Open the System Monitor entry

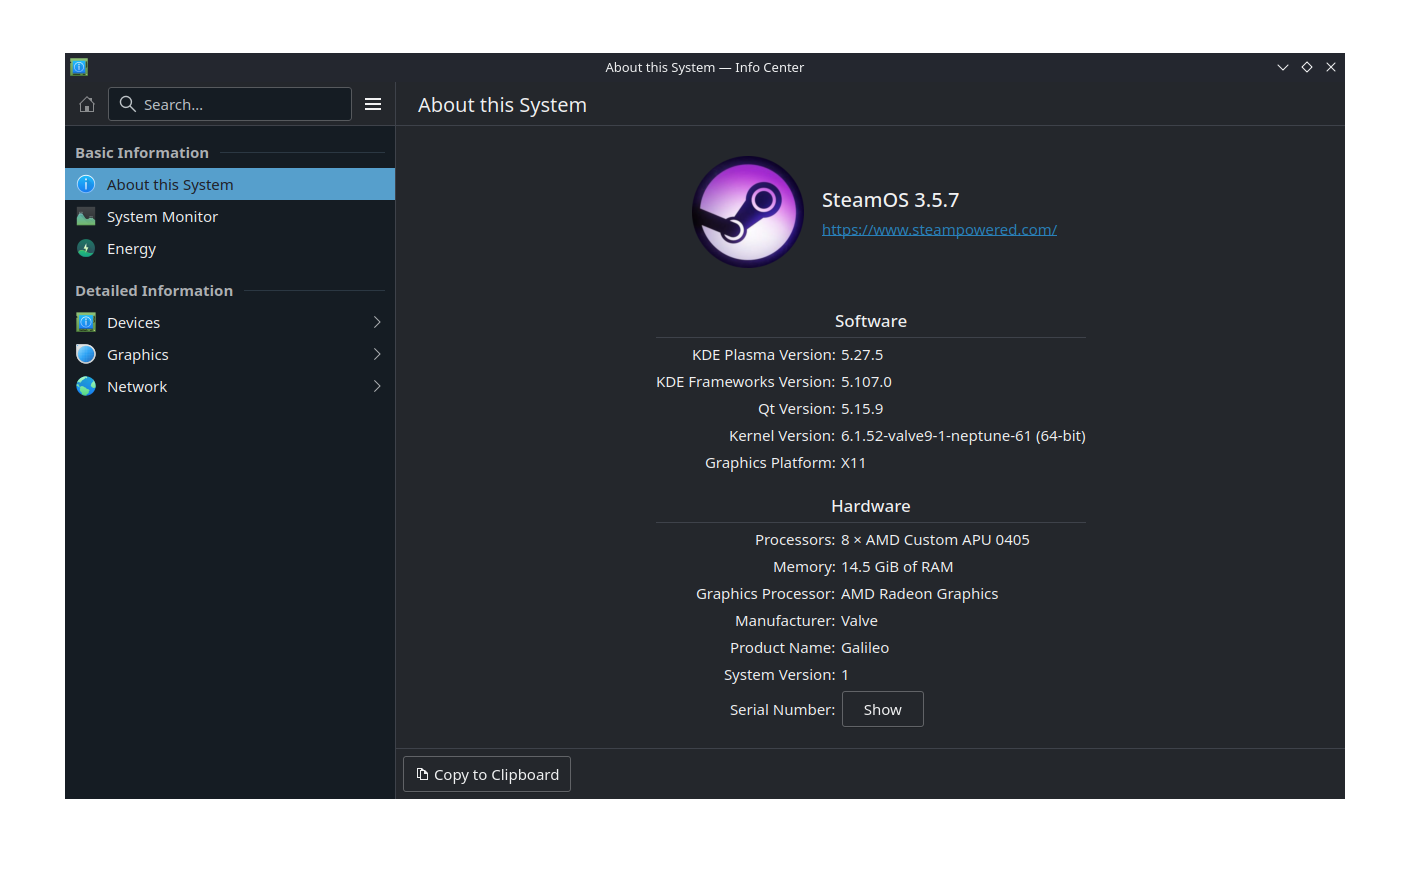click(x=230, y=216)
